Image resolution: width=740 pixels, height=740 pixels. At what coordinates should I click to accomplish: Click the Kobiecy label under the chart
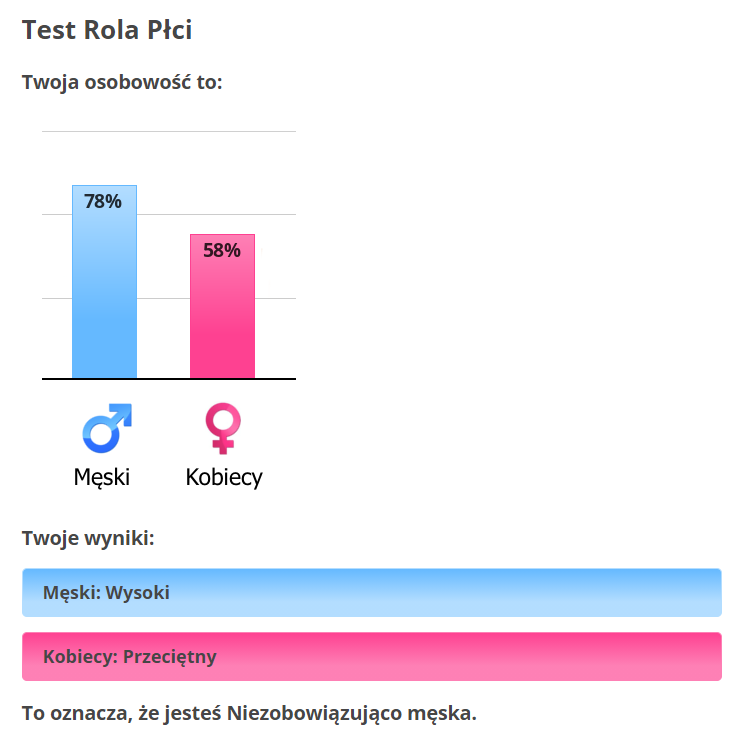coord(224,477)
